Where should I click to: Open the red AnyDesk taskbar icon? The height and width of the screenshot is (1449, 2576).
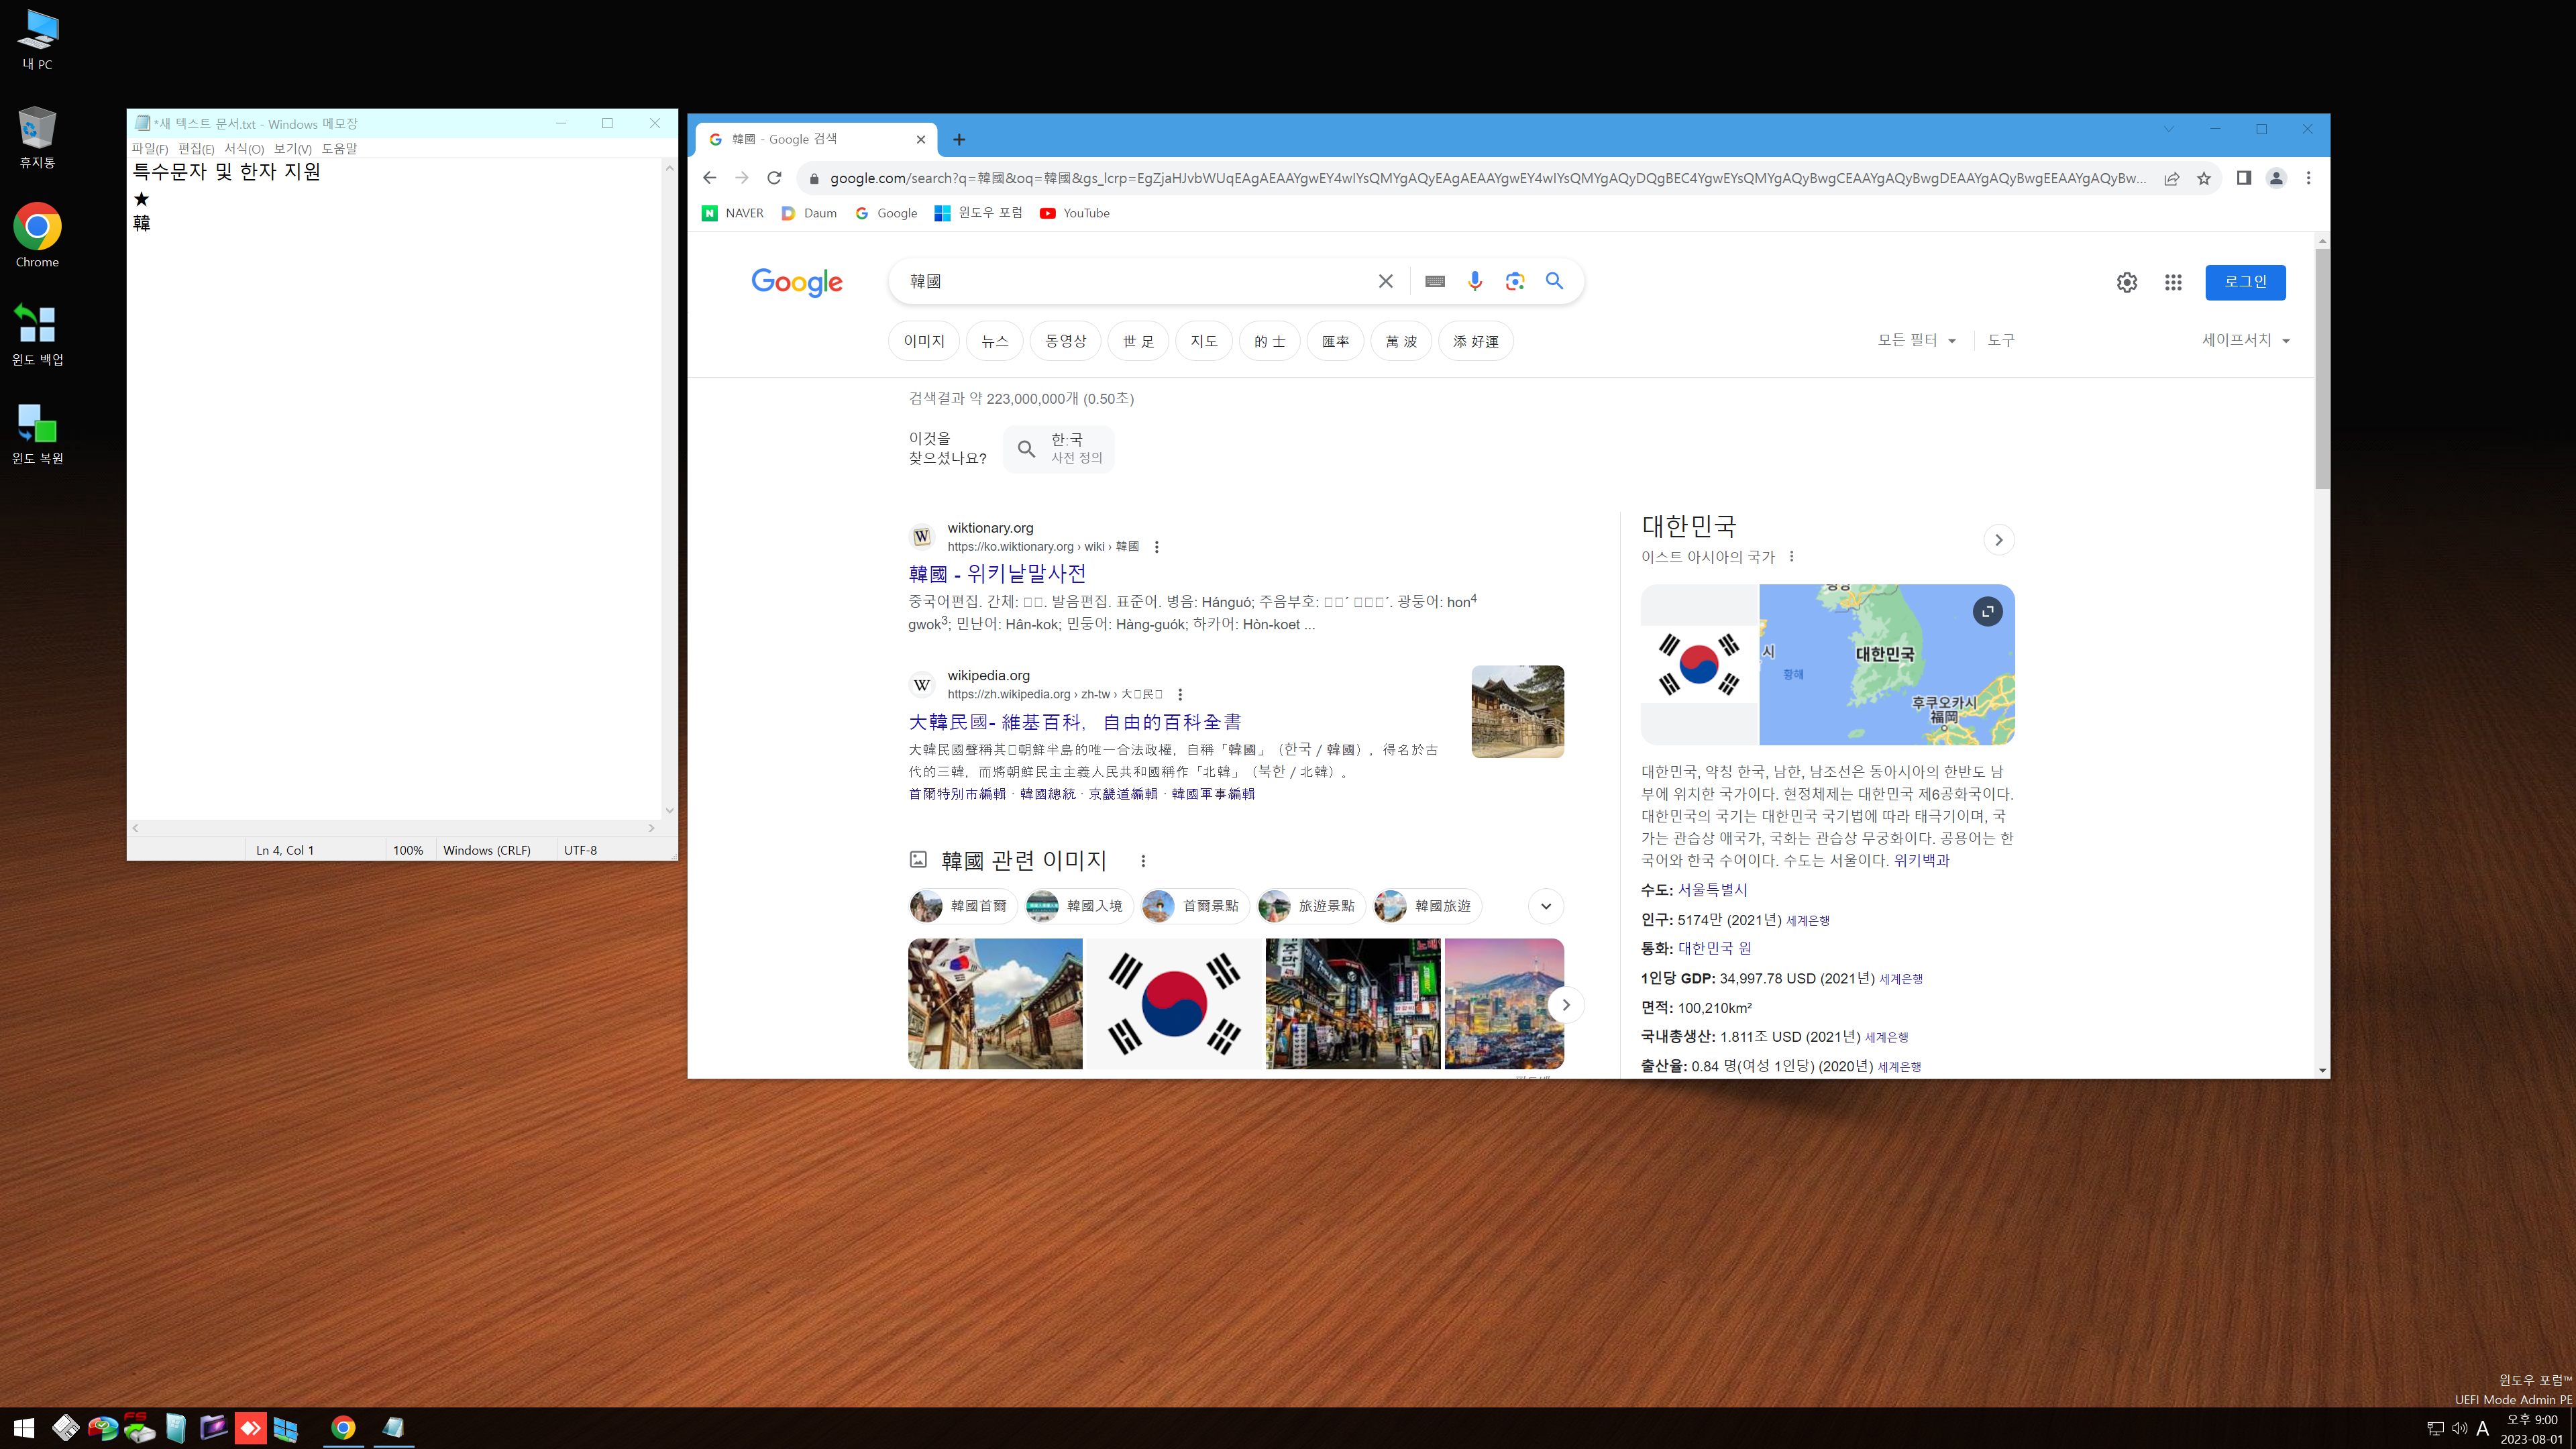[x=250, y=1428]
